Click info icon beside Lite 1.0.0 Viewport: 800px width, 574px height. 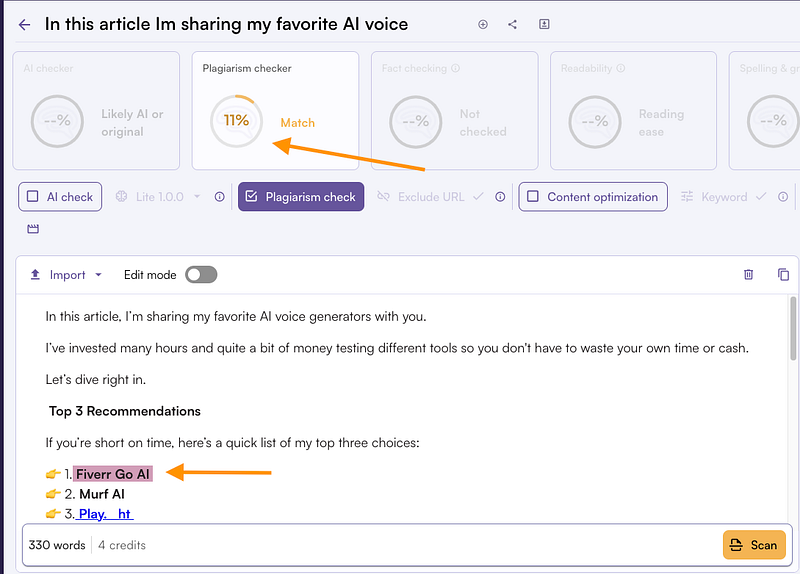[219, 196]
